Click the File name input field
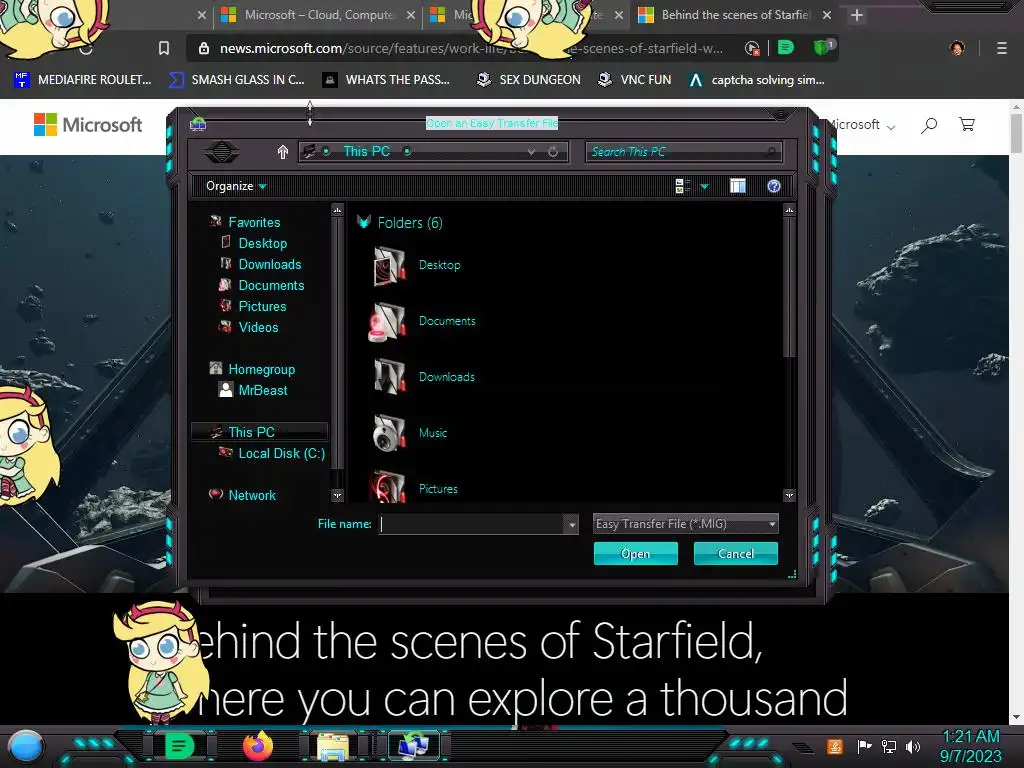 tap(472, 524)
